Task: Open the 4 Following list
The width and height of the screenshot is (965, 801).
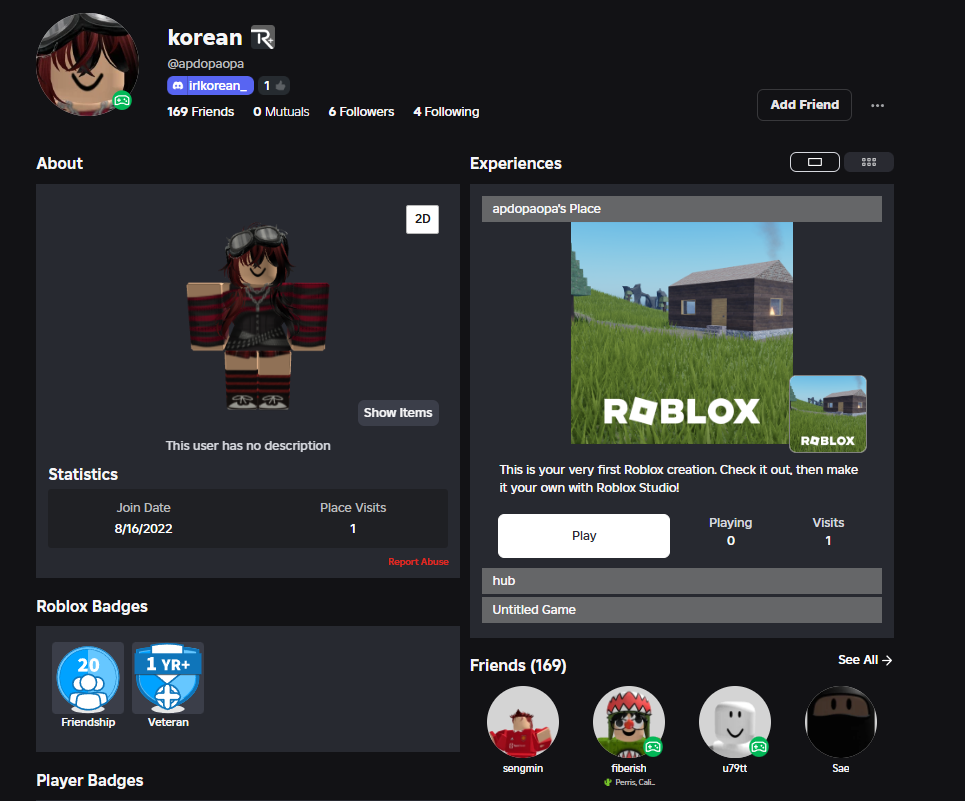Action: click(x=446, y=111)
